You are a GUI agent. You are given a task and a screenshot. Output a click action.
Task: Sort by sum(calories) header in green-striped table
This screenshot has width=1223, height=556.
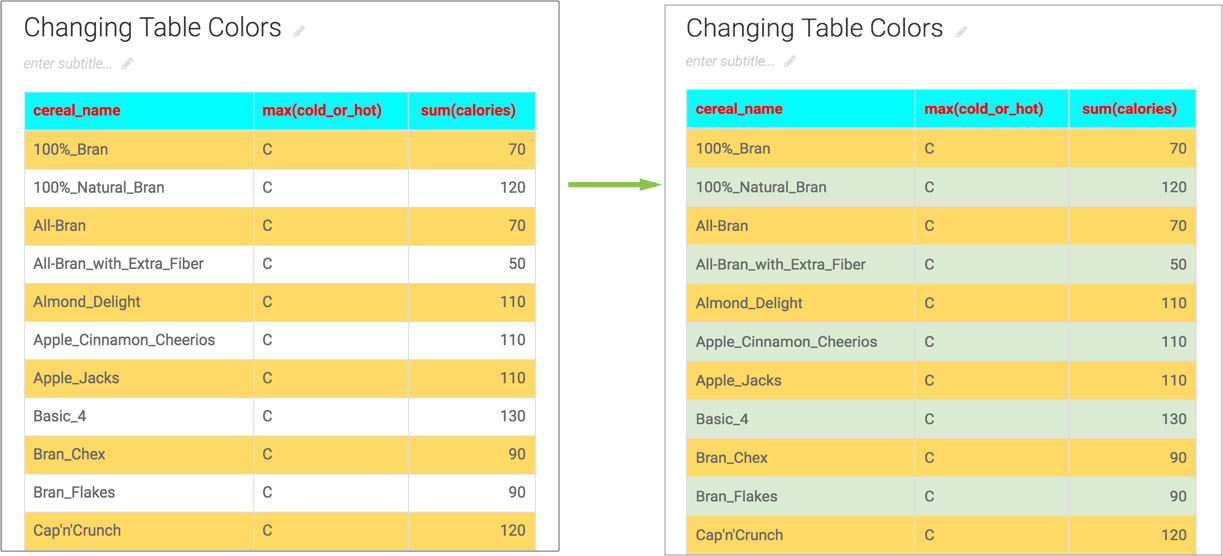(x=1130, y=109)
